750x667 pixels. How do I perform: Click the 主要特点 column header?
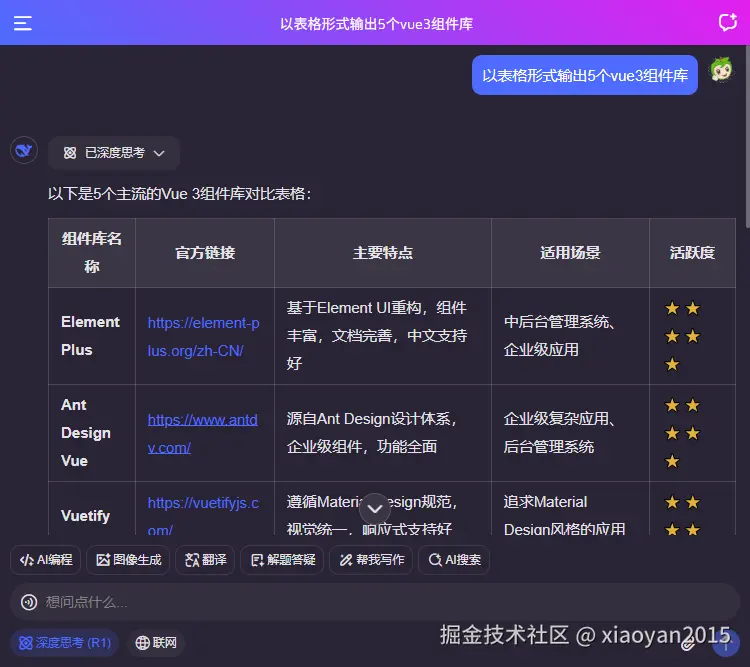pos(383,253)
